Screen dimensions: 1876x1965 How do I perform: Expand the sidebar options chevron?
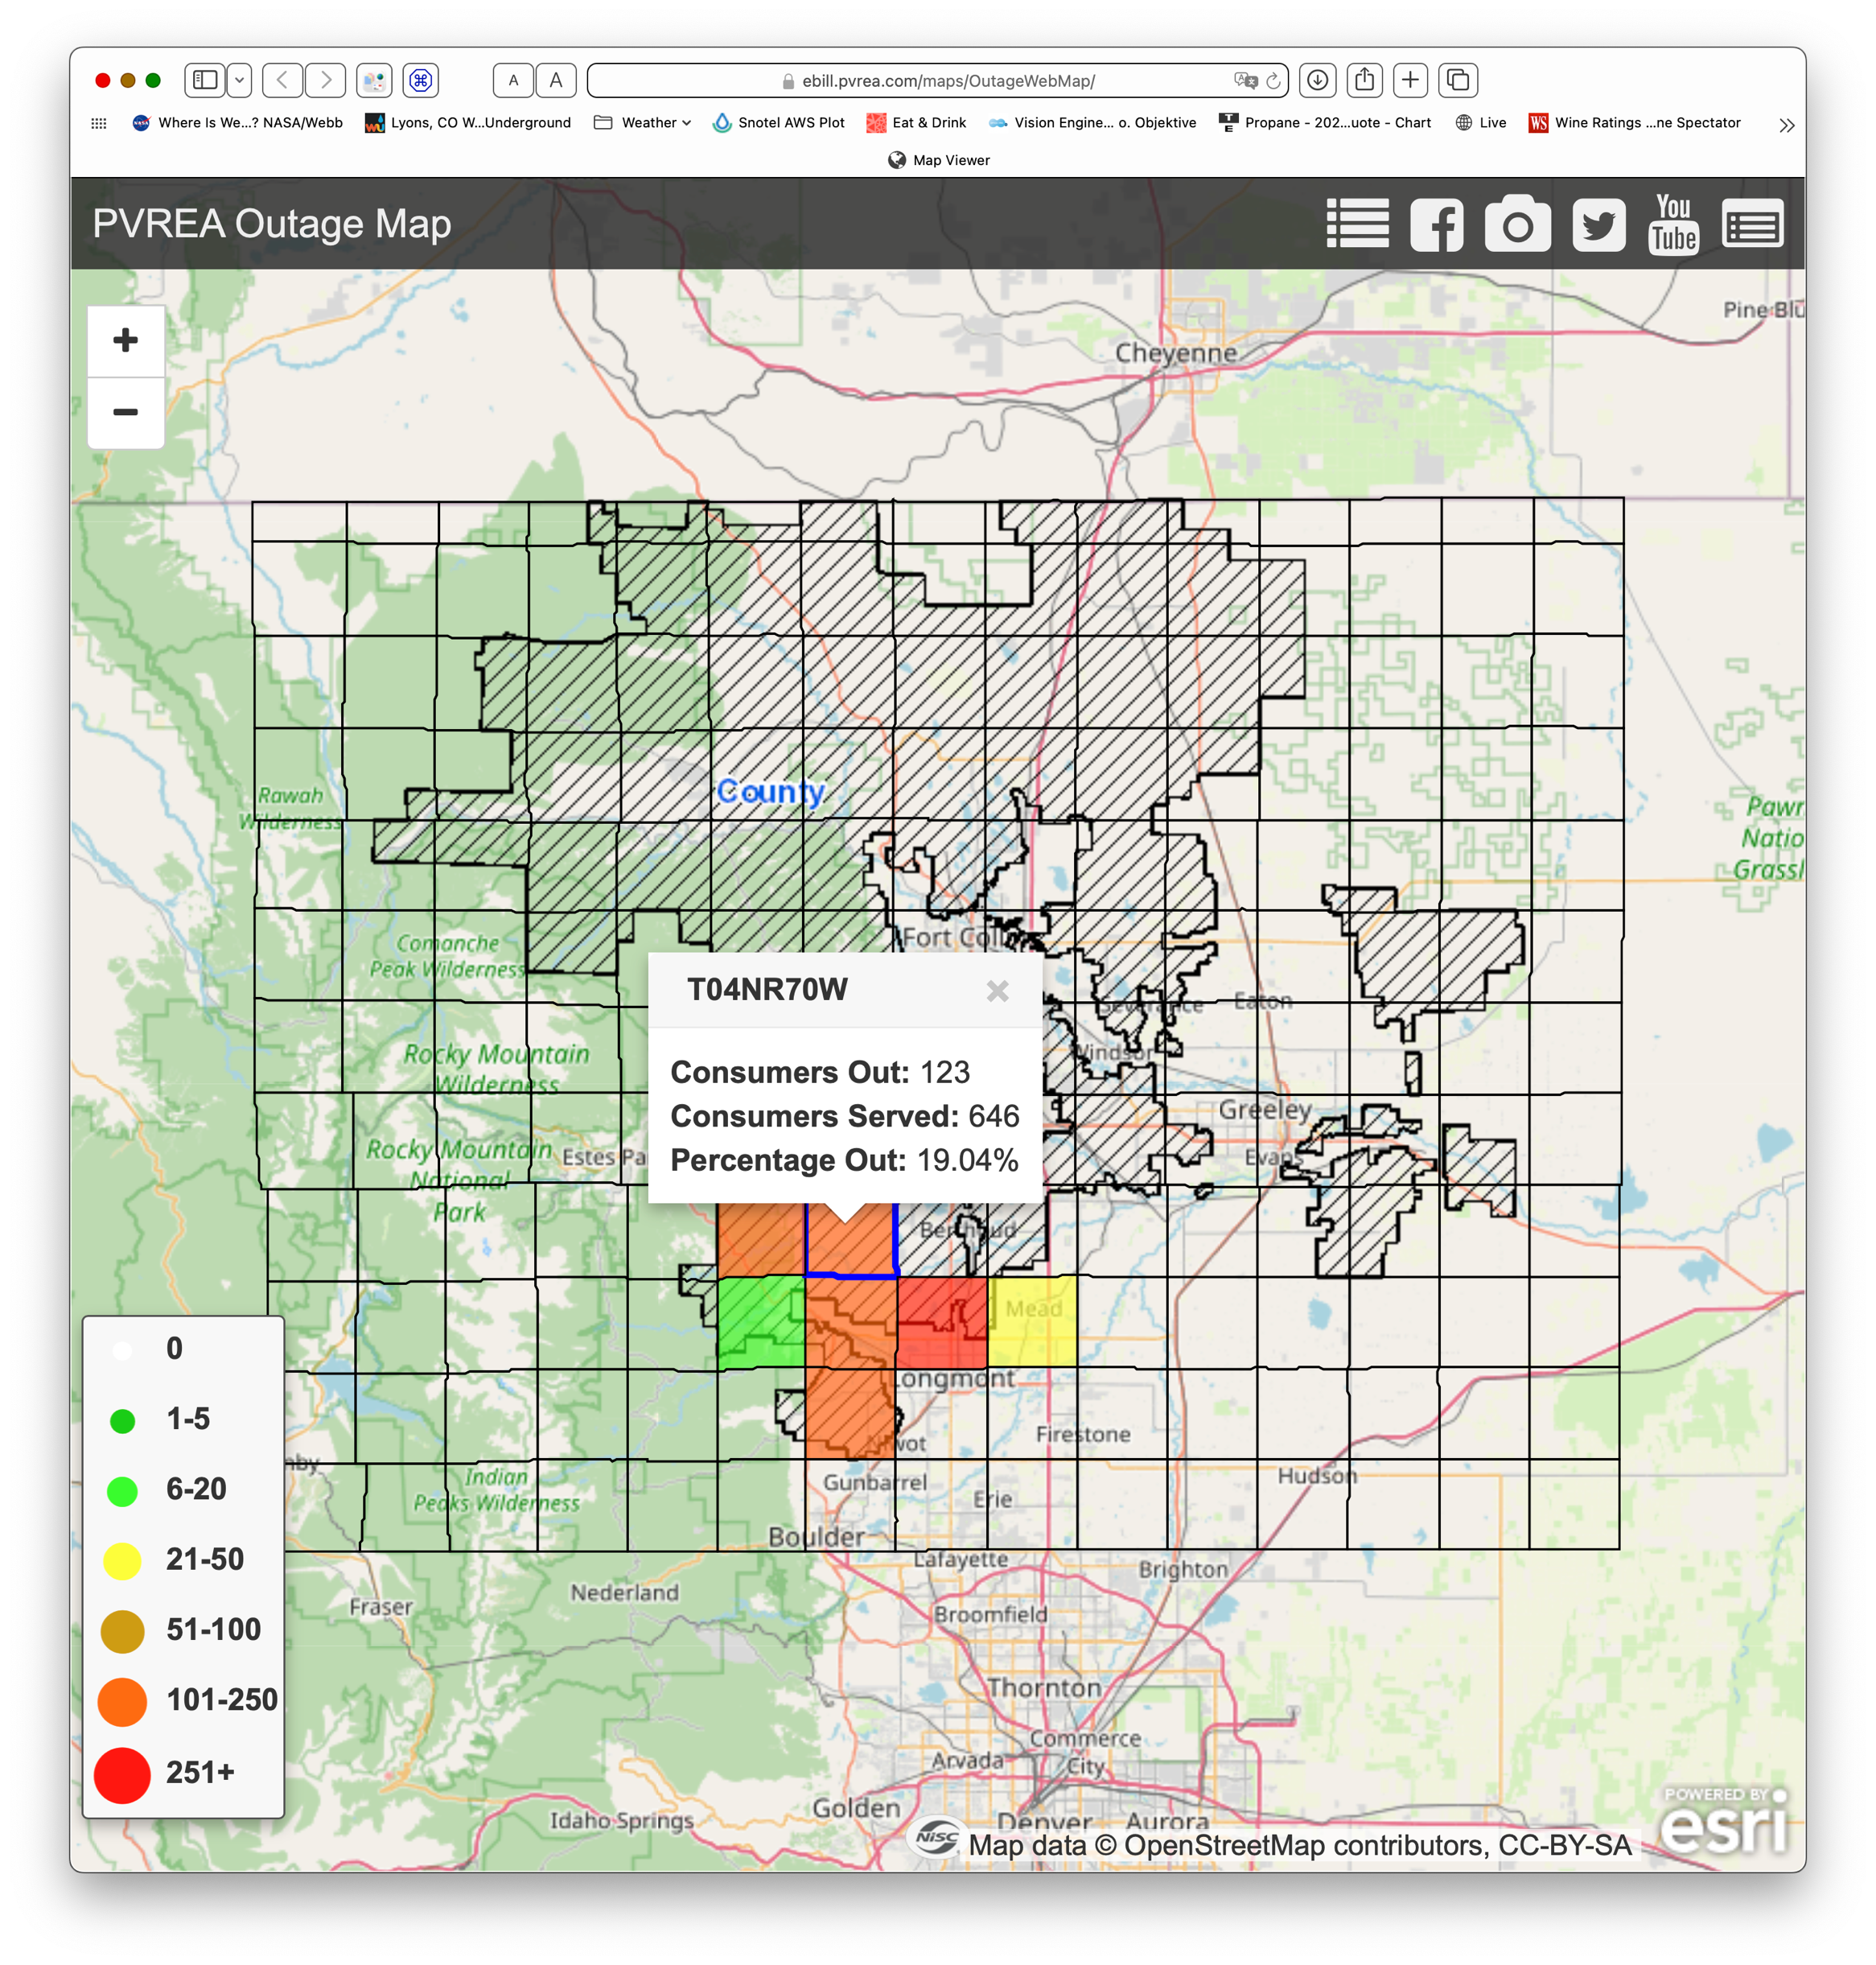pos(239,80)
